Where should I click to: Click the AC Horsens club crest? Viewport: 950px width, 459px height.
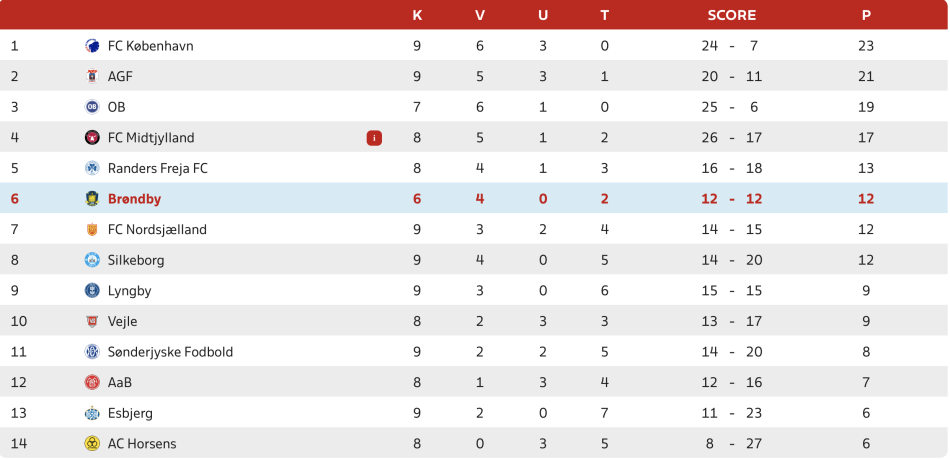(x=92, y=444)
